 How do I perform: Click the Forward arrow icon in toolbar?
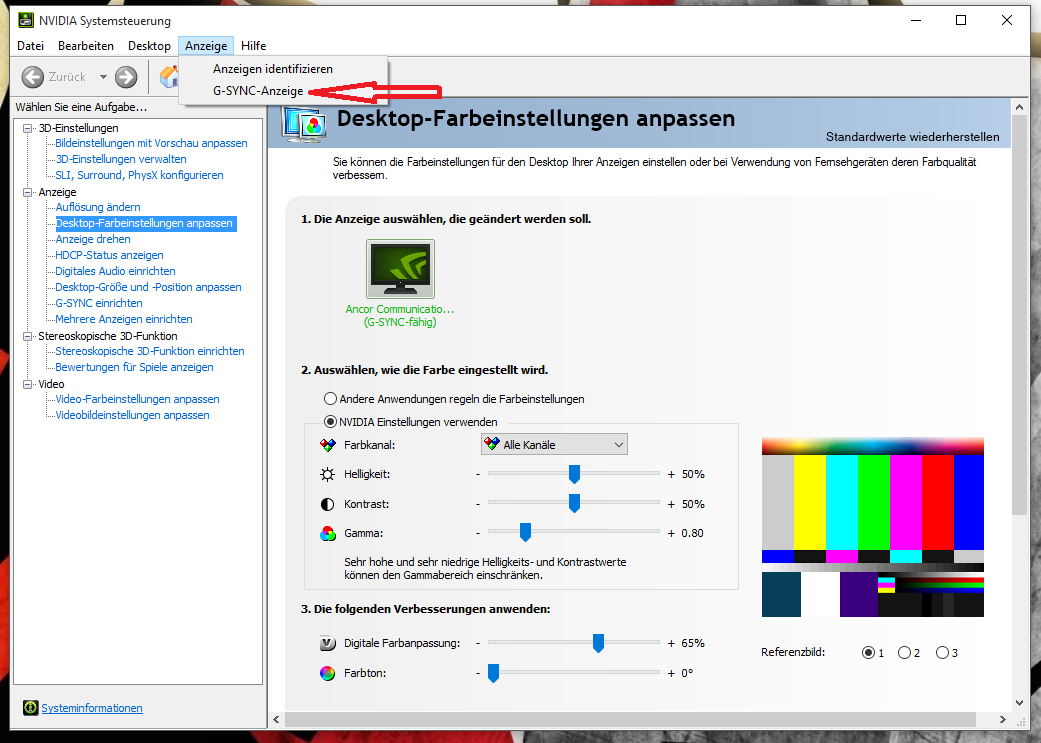tap(126, 77)
